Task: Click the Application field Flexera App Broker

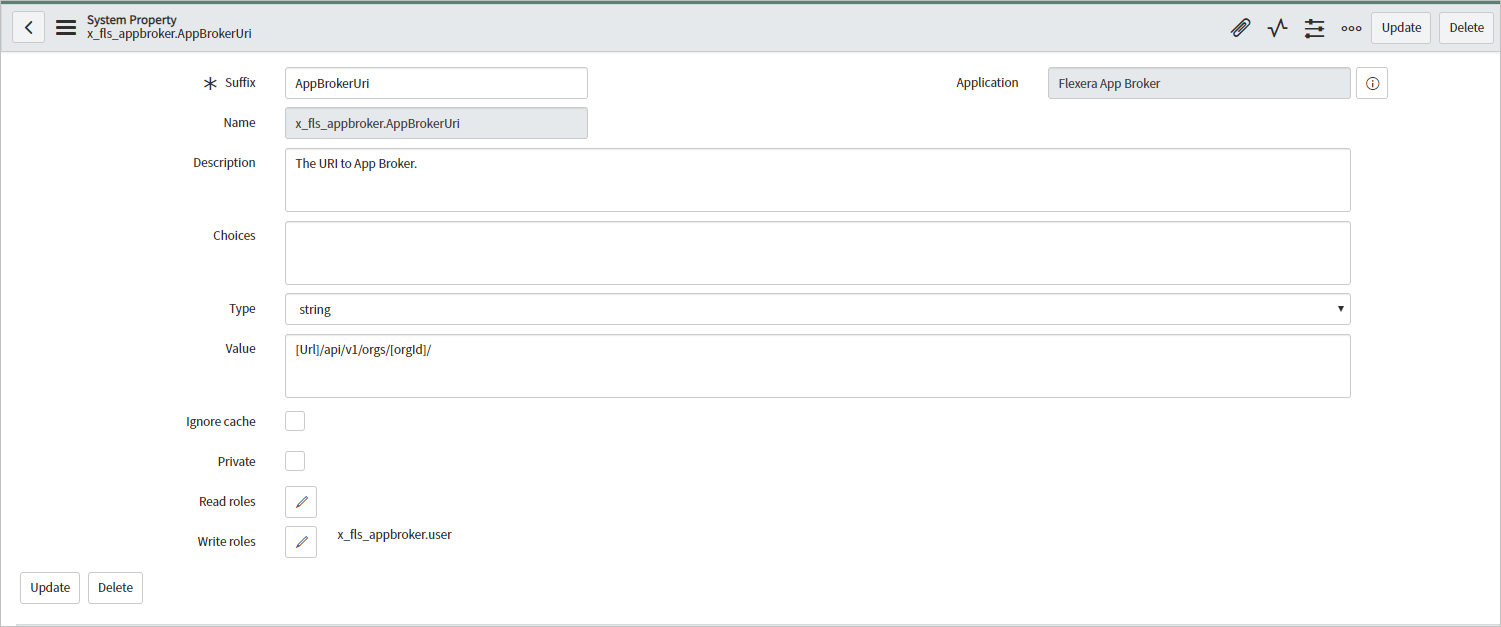Action: [1199, 83]
